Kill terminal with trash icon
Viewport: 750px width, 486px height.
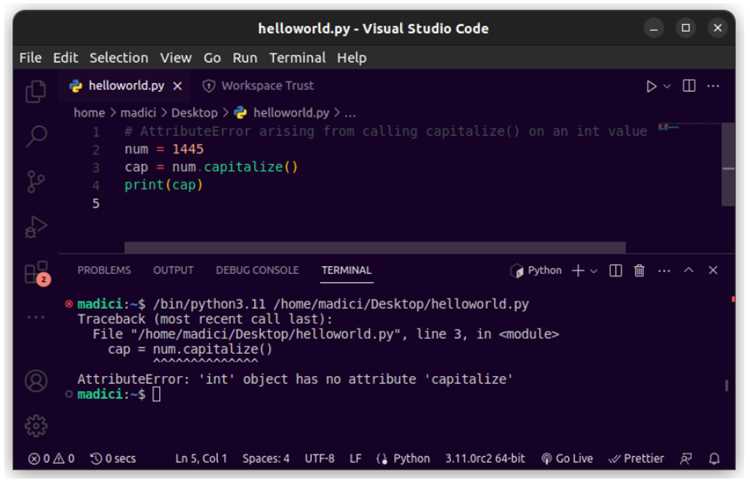point(639,271)
